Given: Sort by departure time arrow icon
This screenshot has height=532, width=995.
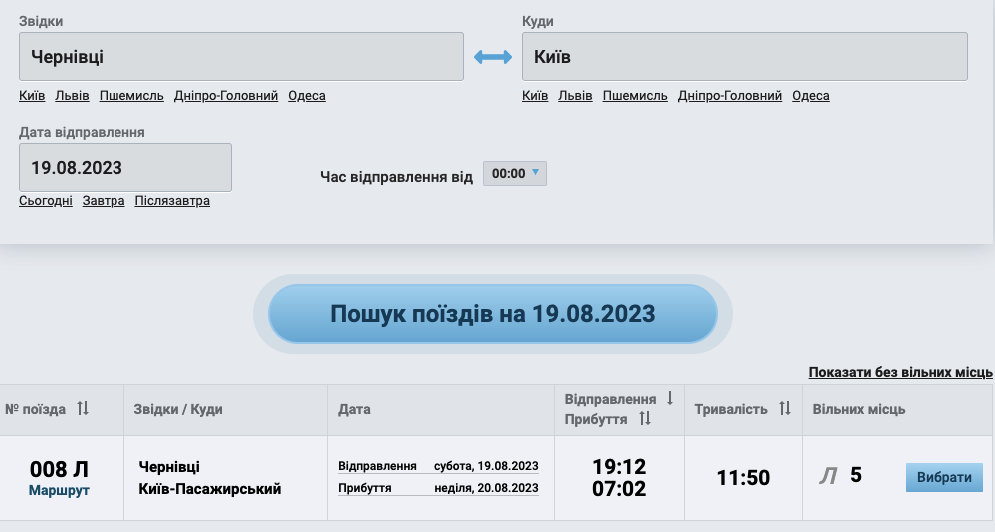Looking at the screenshot, I should click(669, 398).
